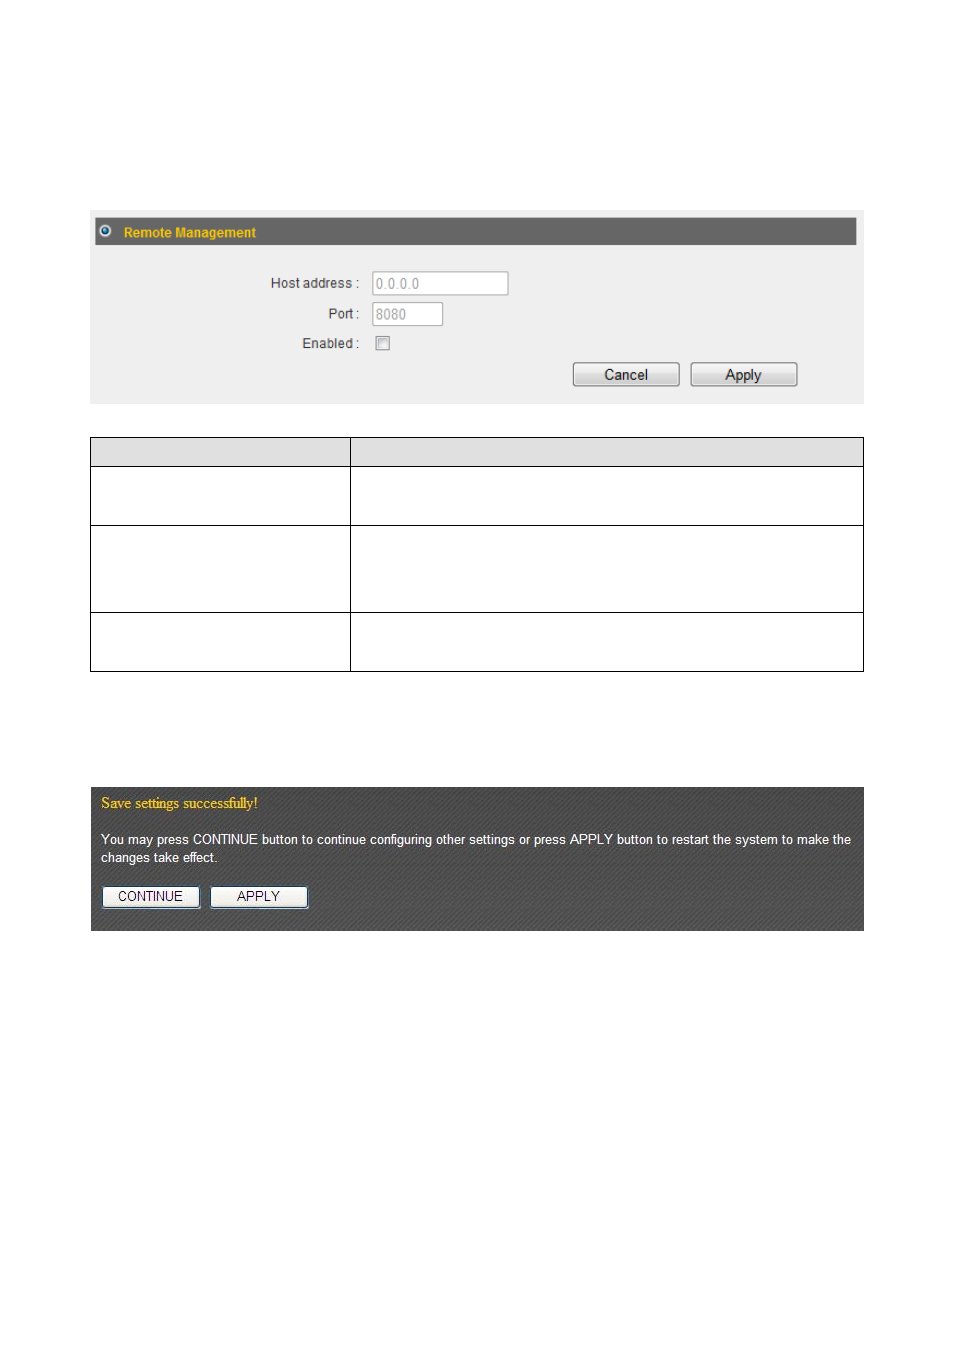Screen dimensions: 954x1350
Task: Click the wide right header cell of the table
Action: [x=606, y=452]
